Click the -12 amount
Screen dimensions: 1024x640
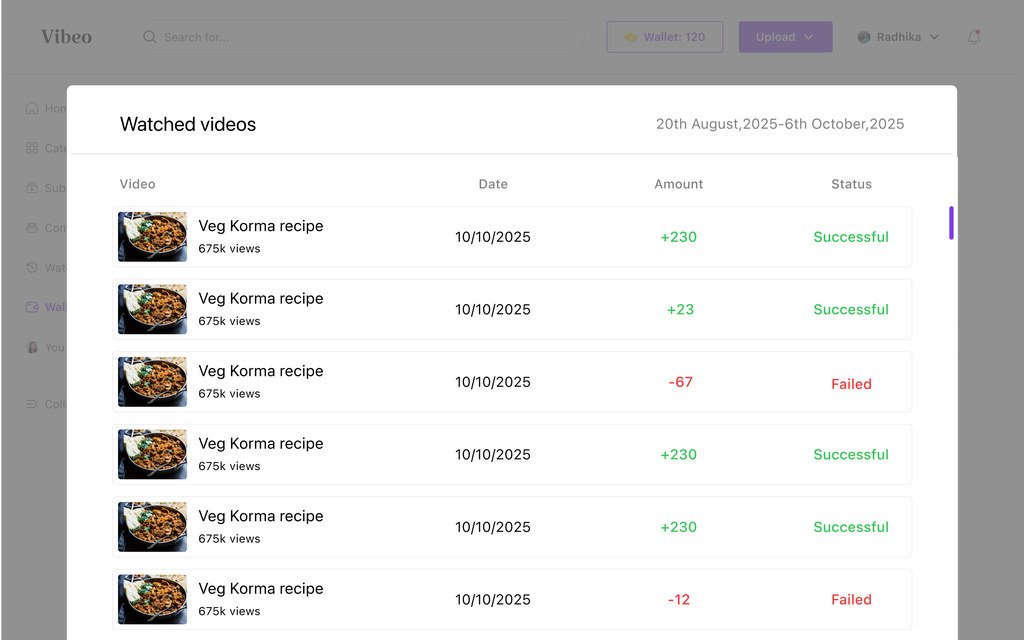click(x=679, y=600)
